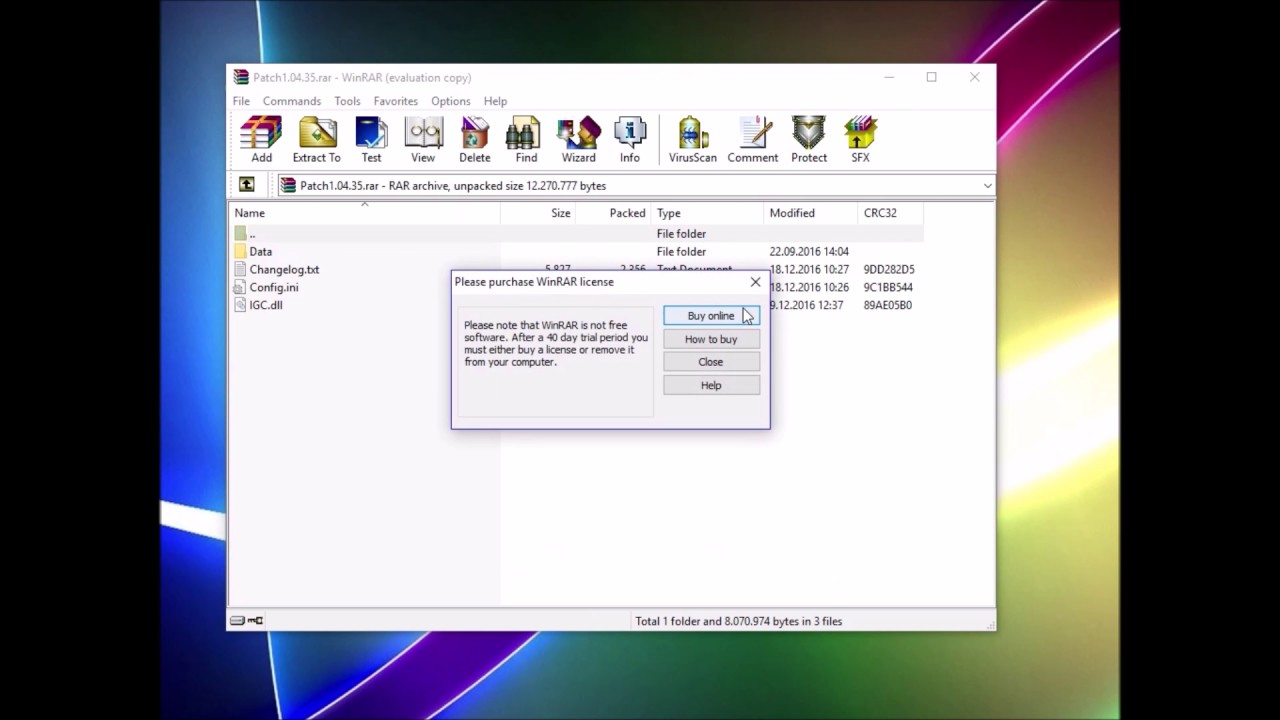Dismiss license dialog with X

click(x=755, y=282)
